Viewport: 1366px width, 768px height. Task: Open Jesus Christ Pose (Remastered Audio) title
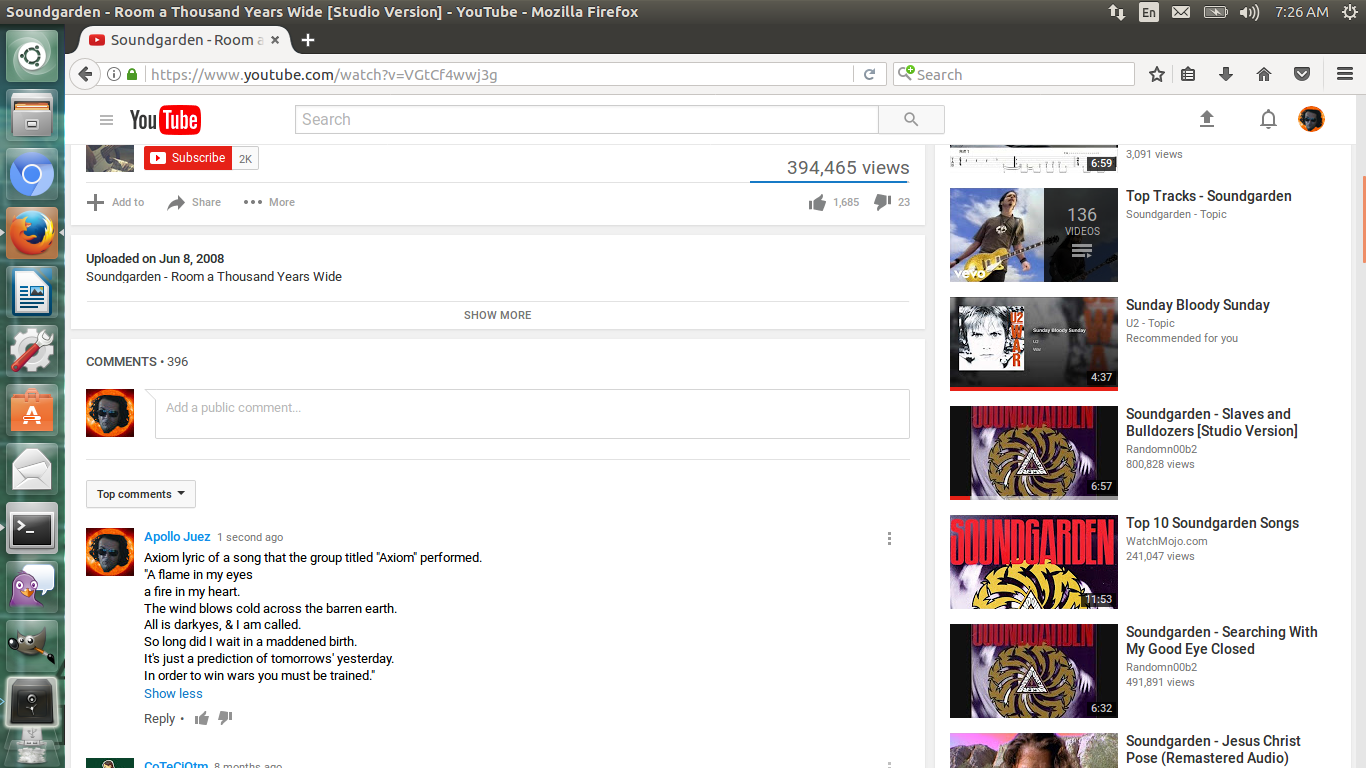[x=1213, y=749]
